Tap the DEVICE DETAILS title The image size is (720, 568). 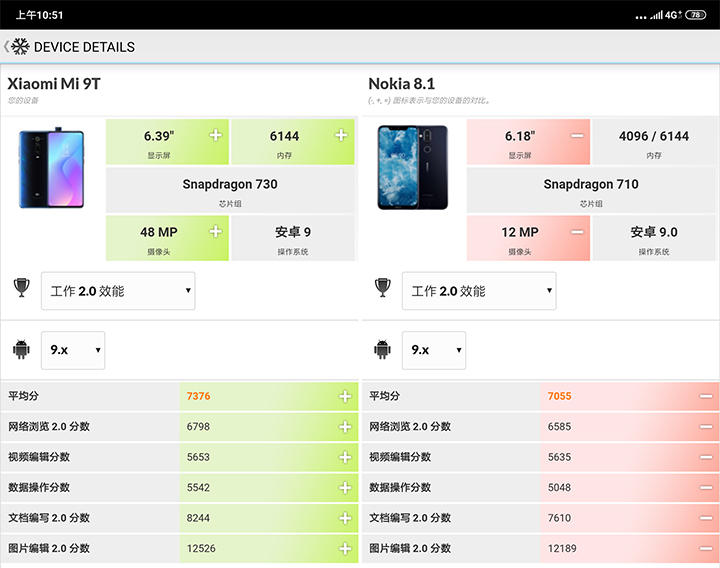point(84,47)
